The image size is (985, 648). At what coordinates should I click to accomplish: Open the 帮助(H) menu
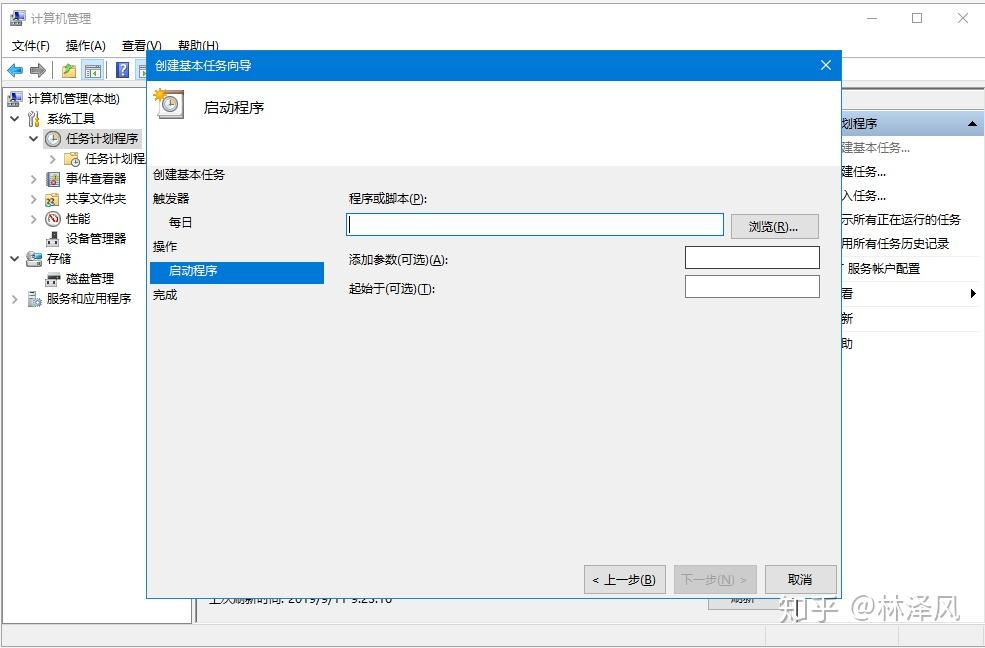tap(198, 46)
